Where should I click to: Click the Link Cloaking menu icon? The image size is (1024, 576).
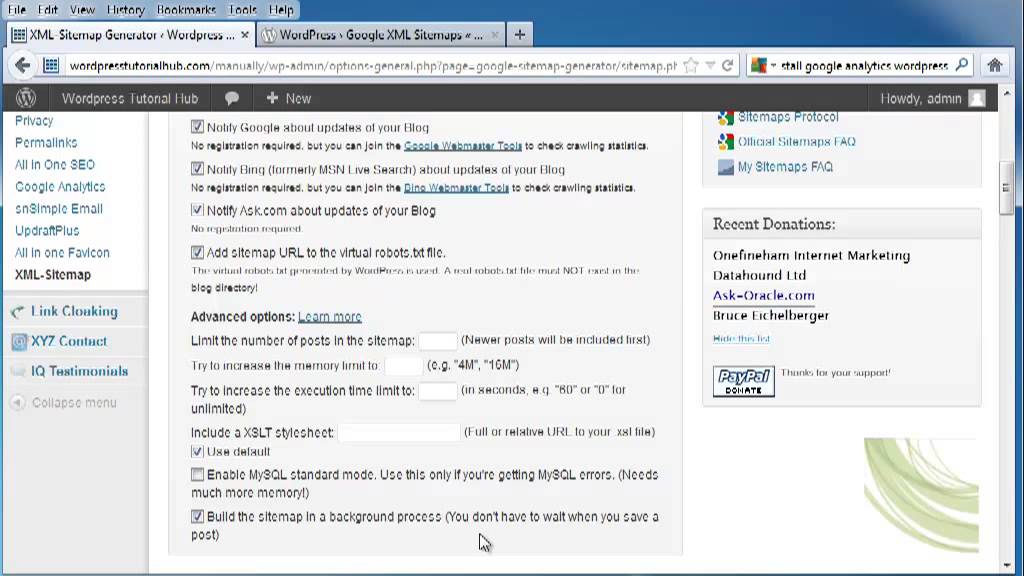coord(18,312)
